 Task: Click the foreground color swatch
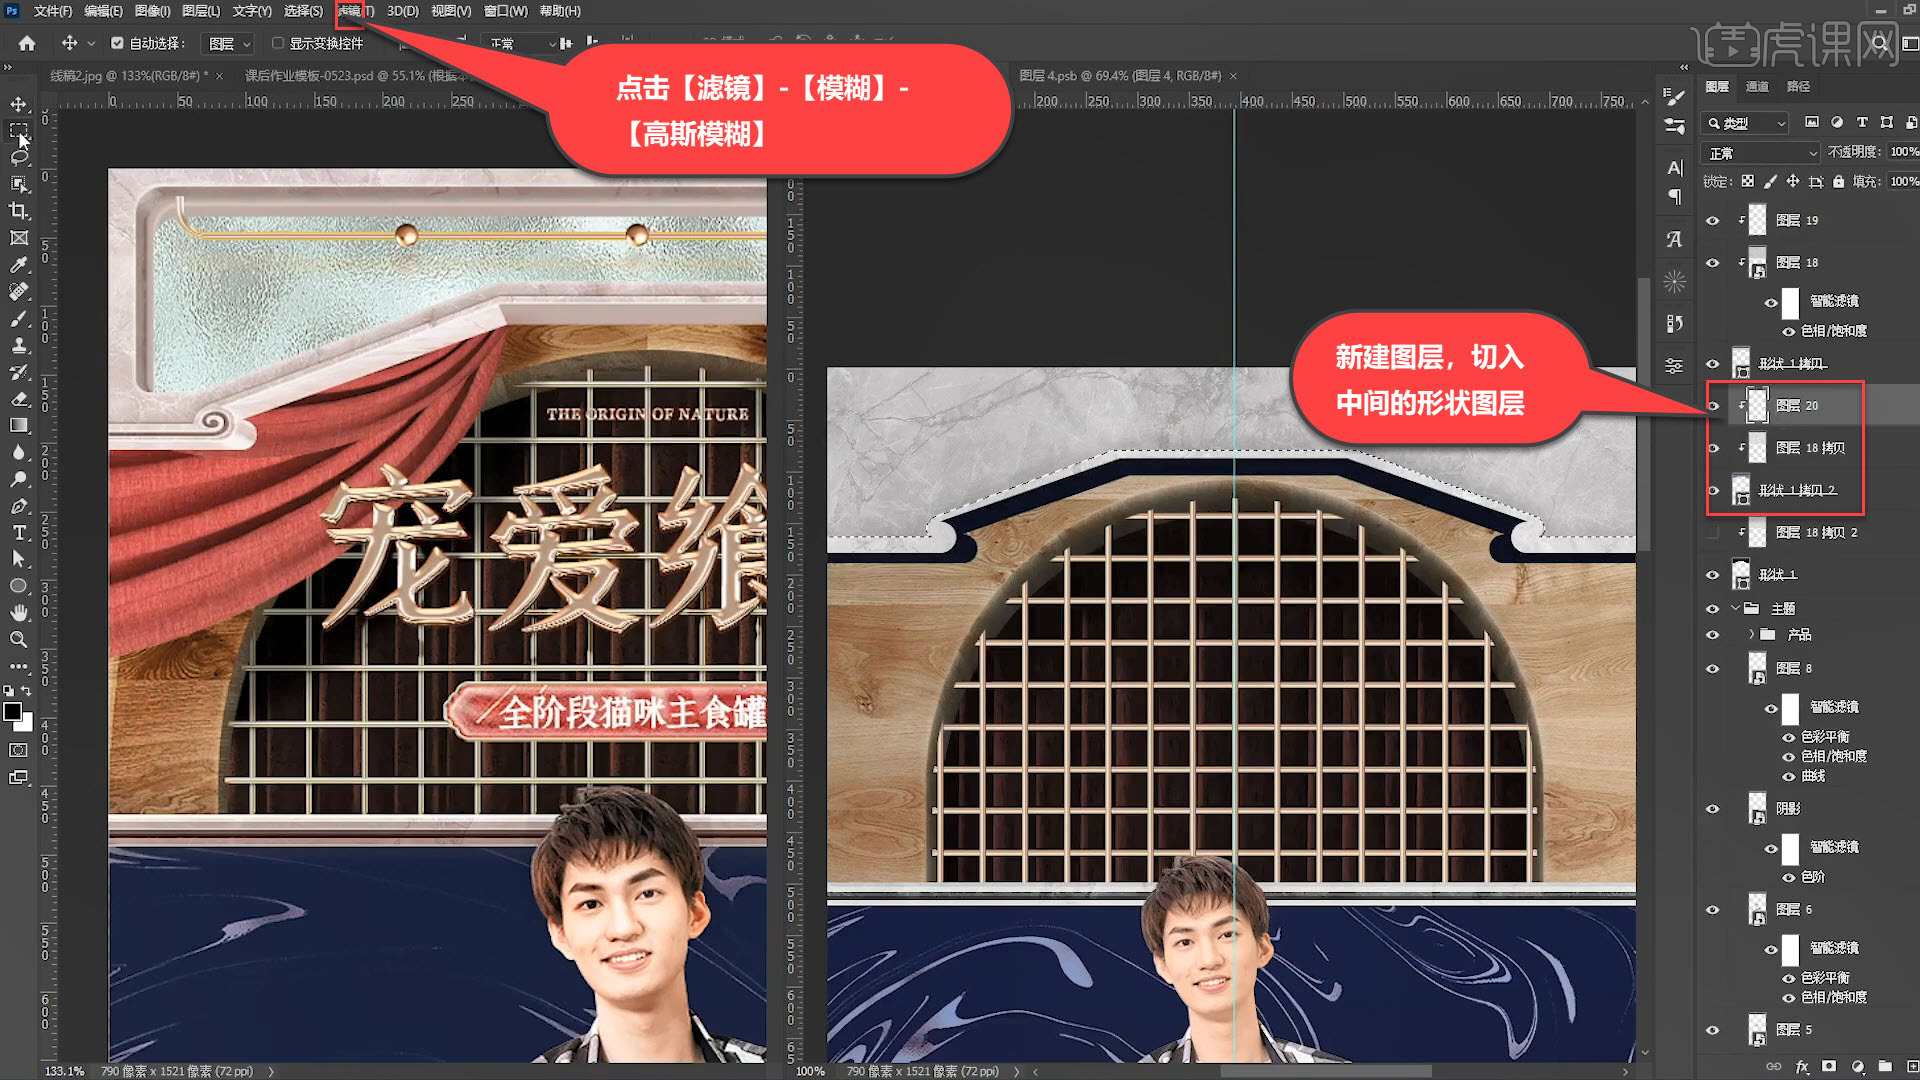12,712
